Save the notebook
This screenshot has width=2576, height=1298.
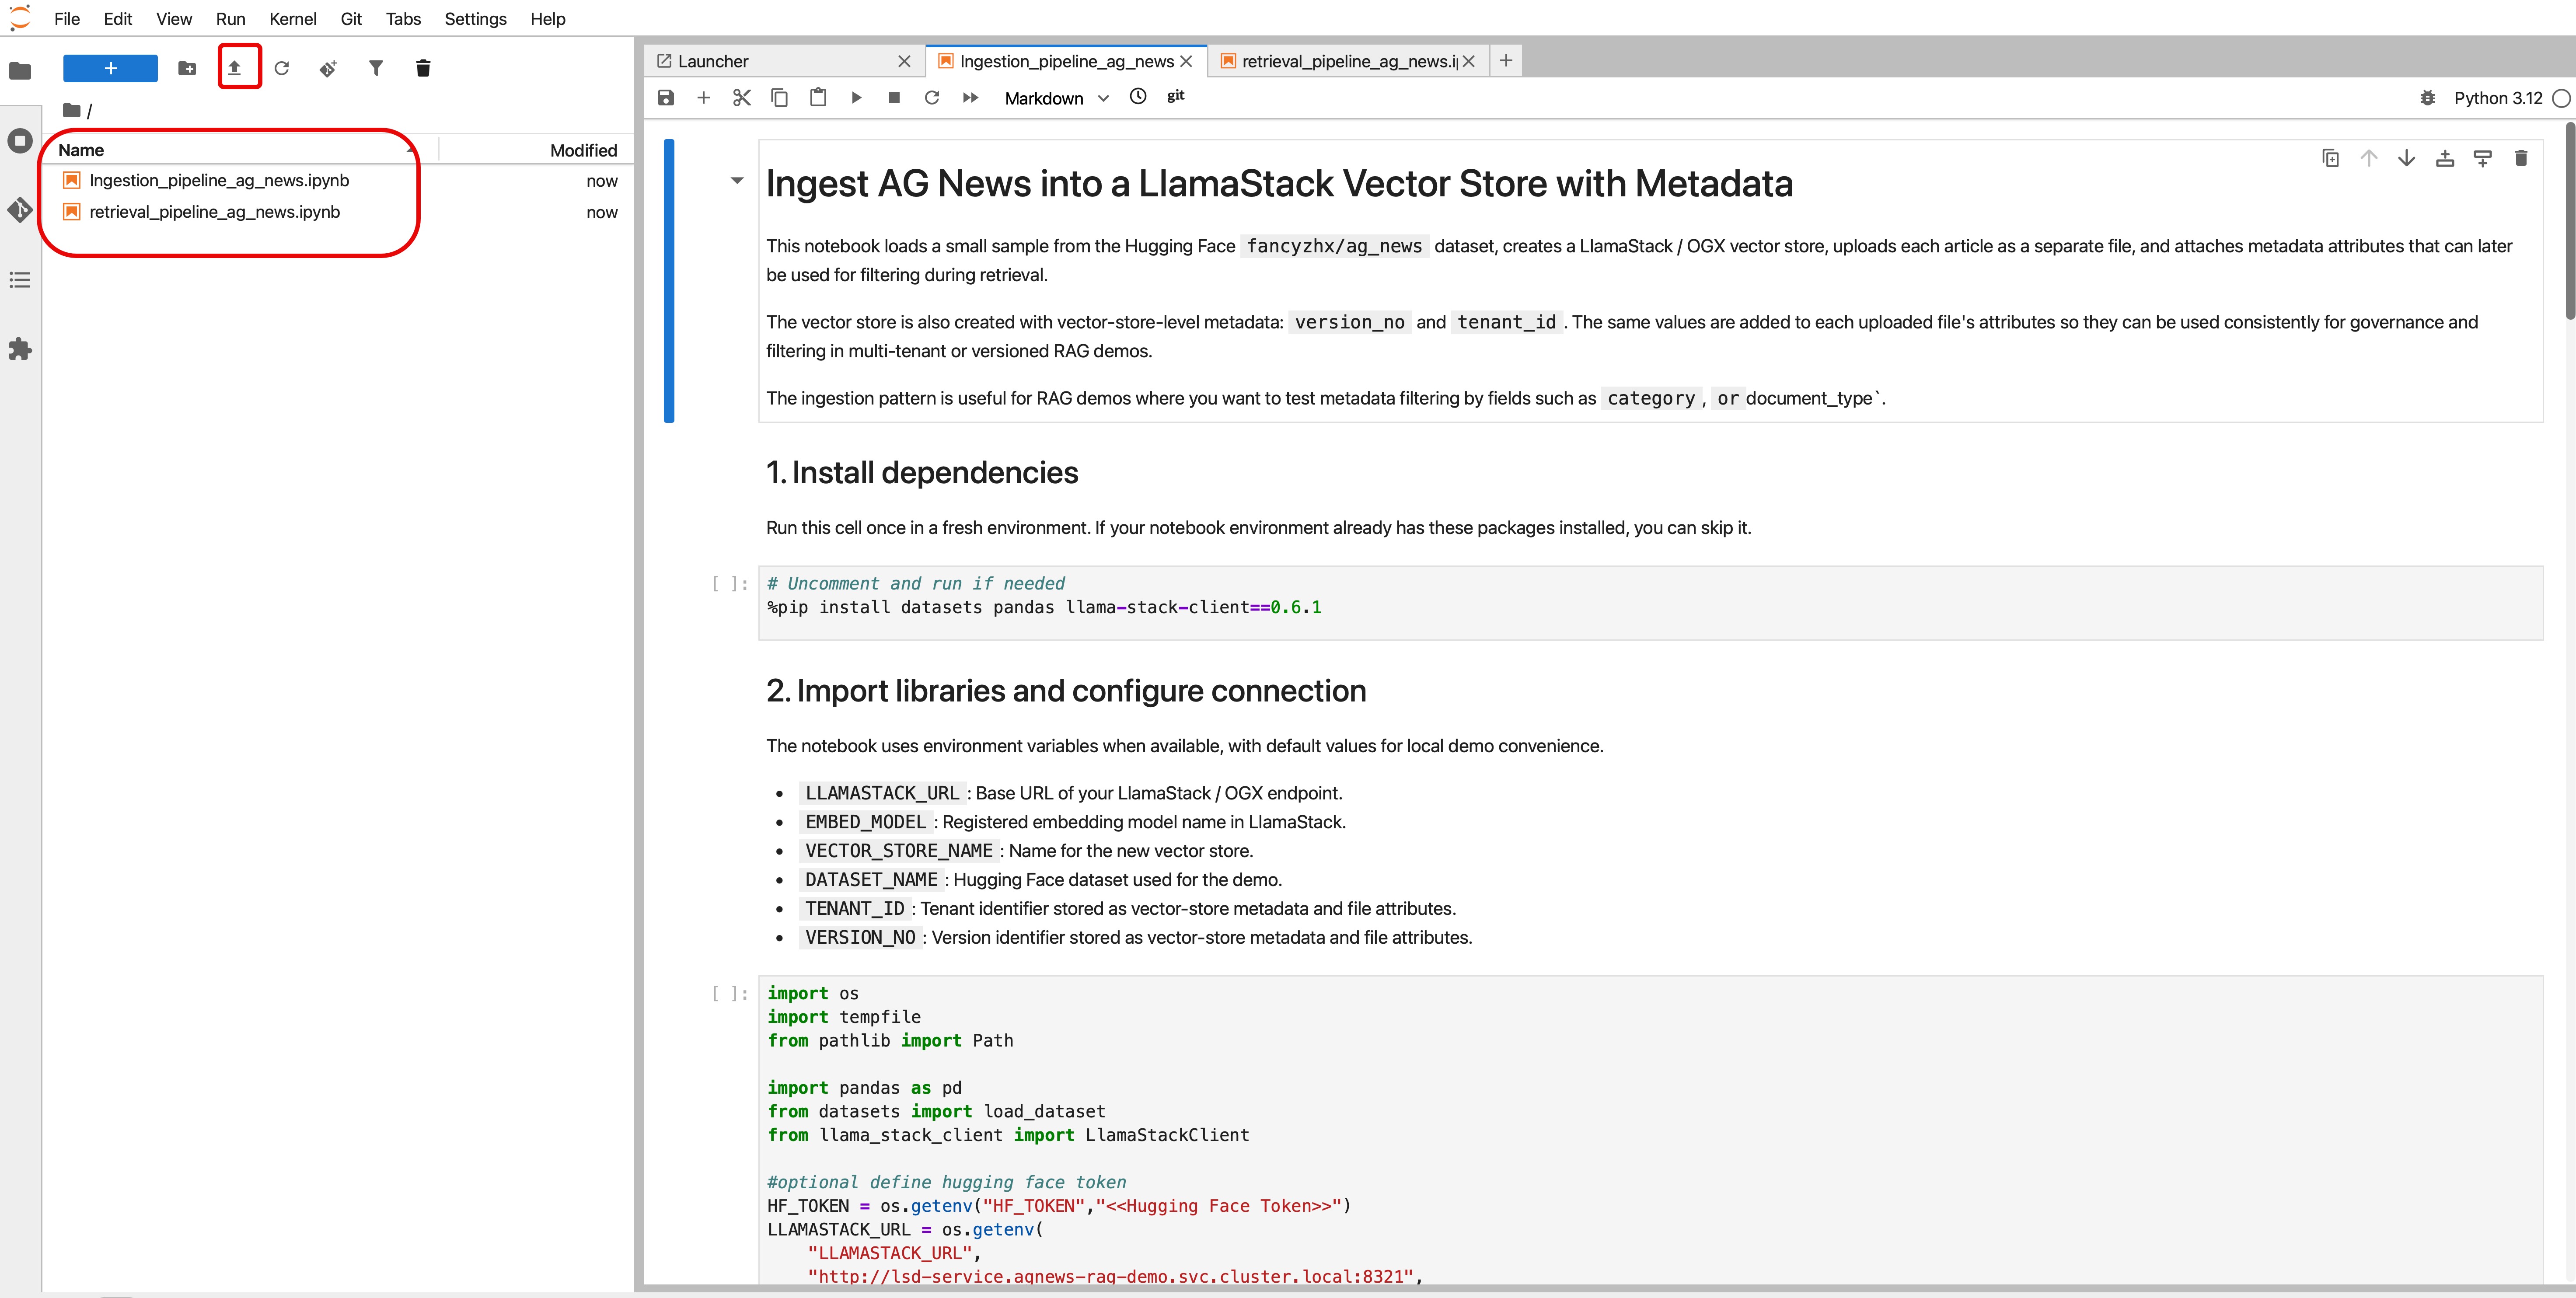(x=666, y=97)
